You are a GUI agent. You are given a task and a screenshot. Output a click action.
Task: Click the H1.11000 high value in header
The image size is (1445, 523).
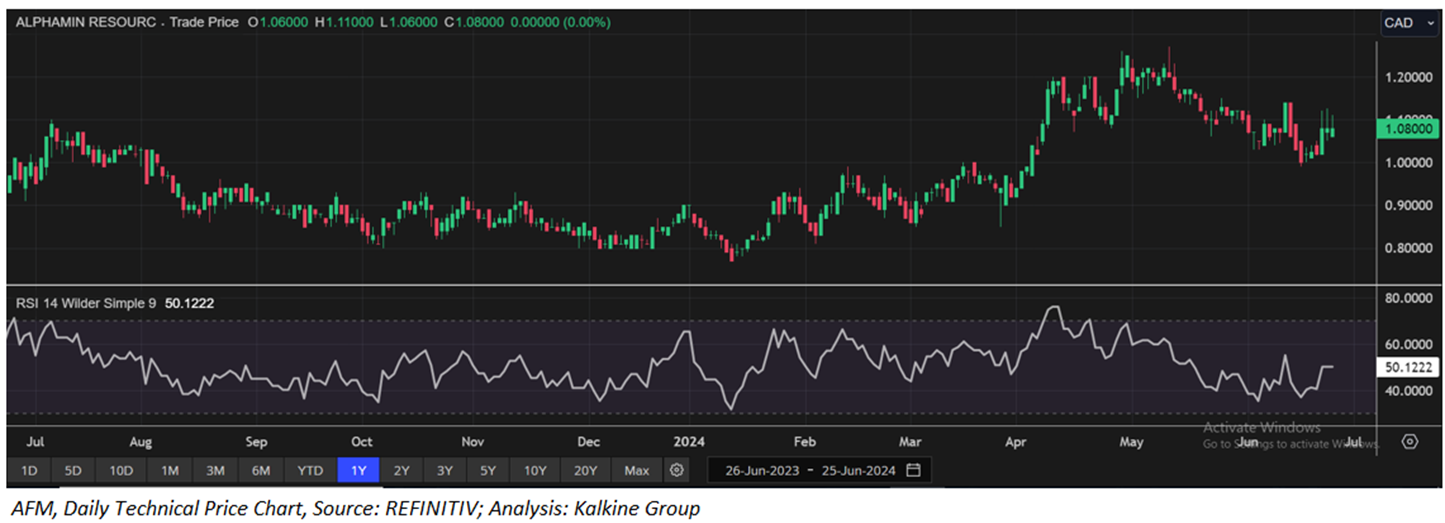(346, 22)
